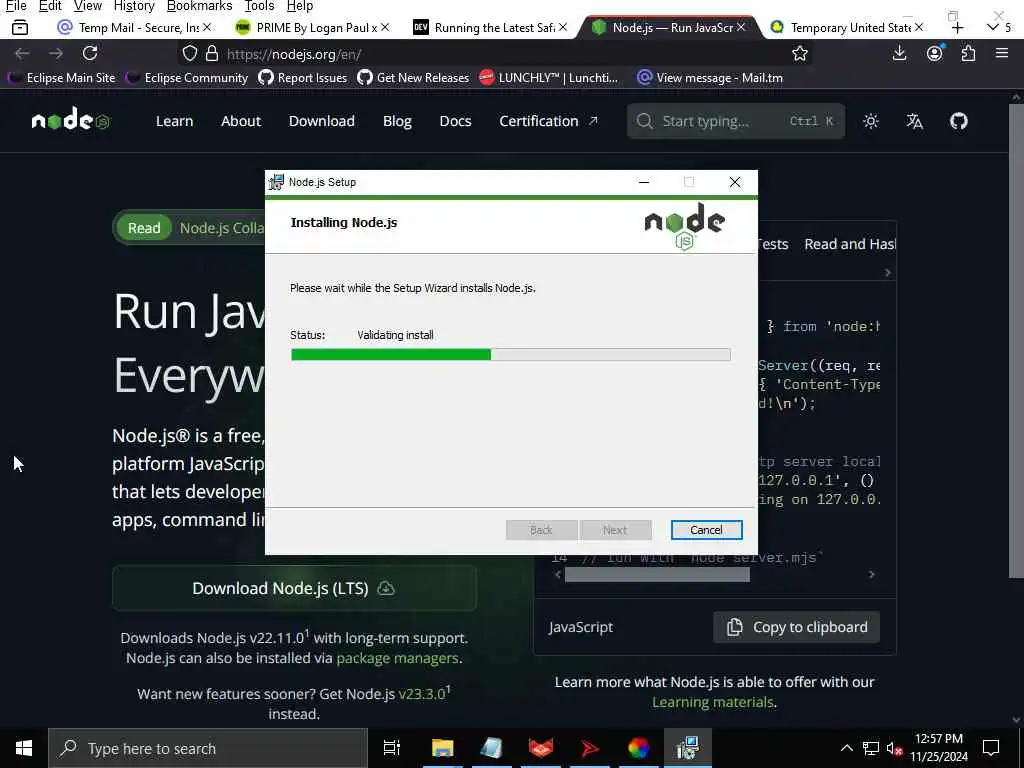Viewport: 1024px width, 768px height.
Task: Open the Docs nav item
Action: (x=455, y=121)
